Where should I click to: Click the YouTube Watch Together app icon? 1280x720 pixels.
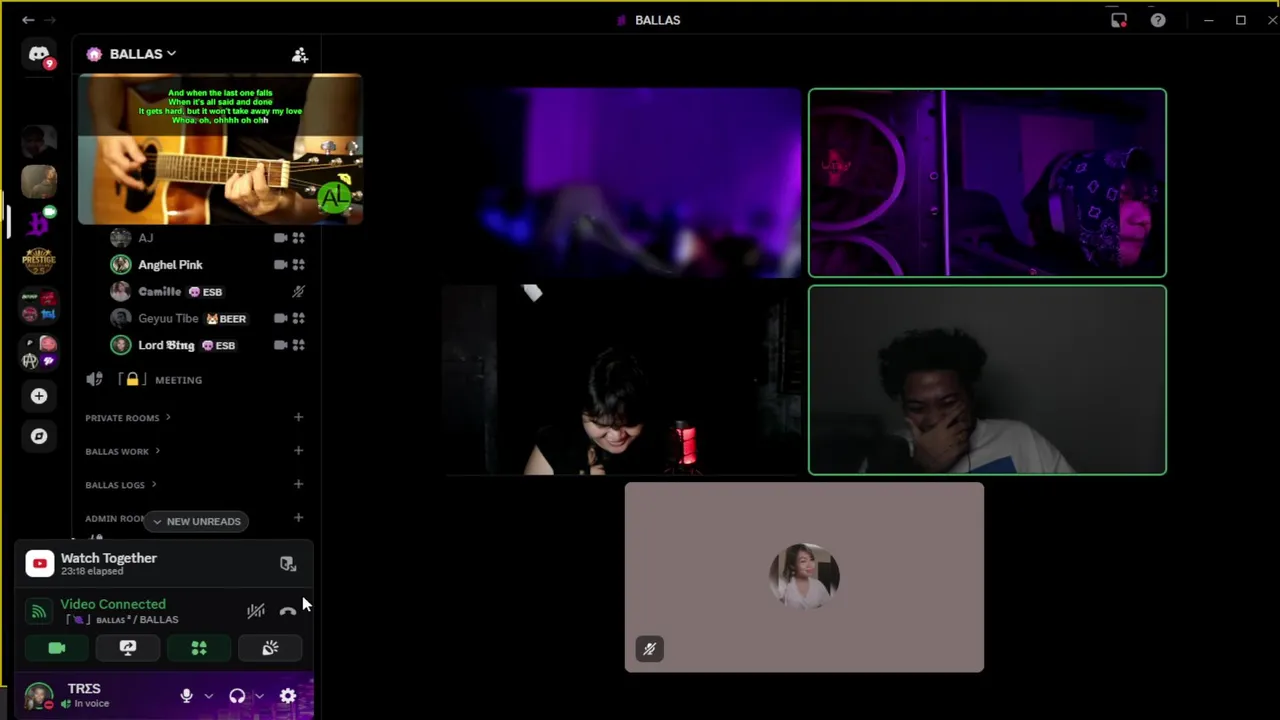39,564
